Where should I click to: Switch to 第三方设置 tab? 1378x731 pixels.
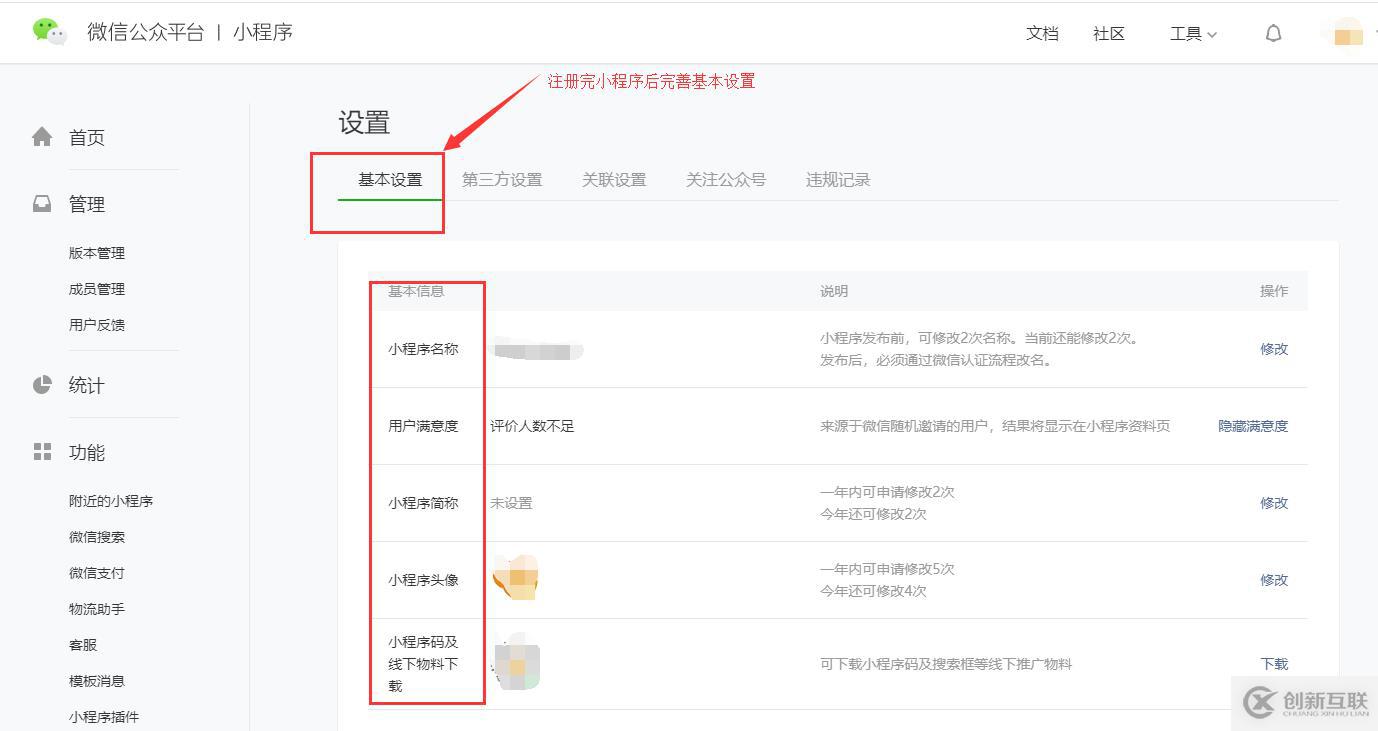point(502,180)
